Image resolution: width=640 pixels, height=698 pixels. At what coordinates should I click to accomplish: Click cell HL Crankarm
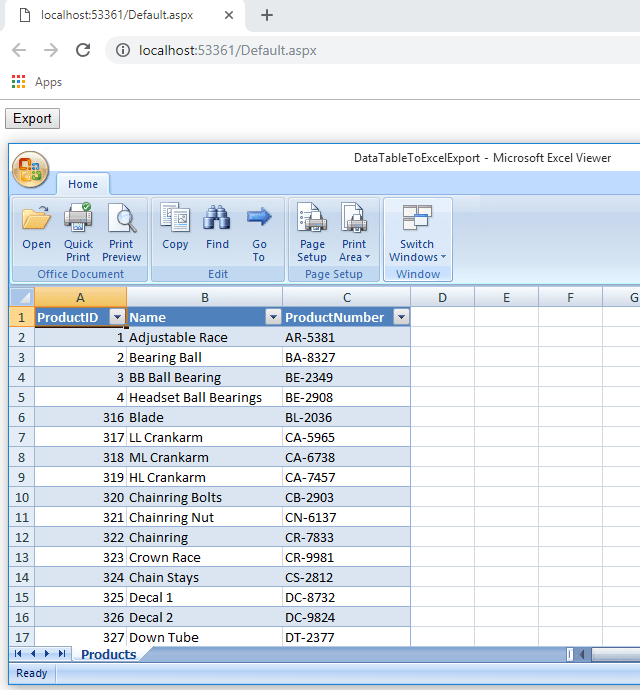[205, 477]
